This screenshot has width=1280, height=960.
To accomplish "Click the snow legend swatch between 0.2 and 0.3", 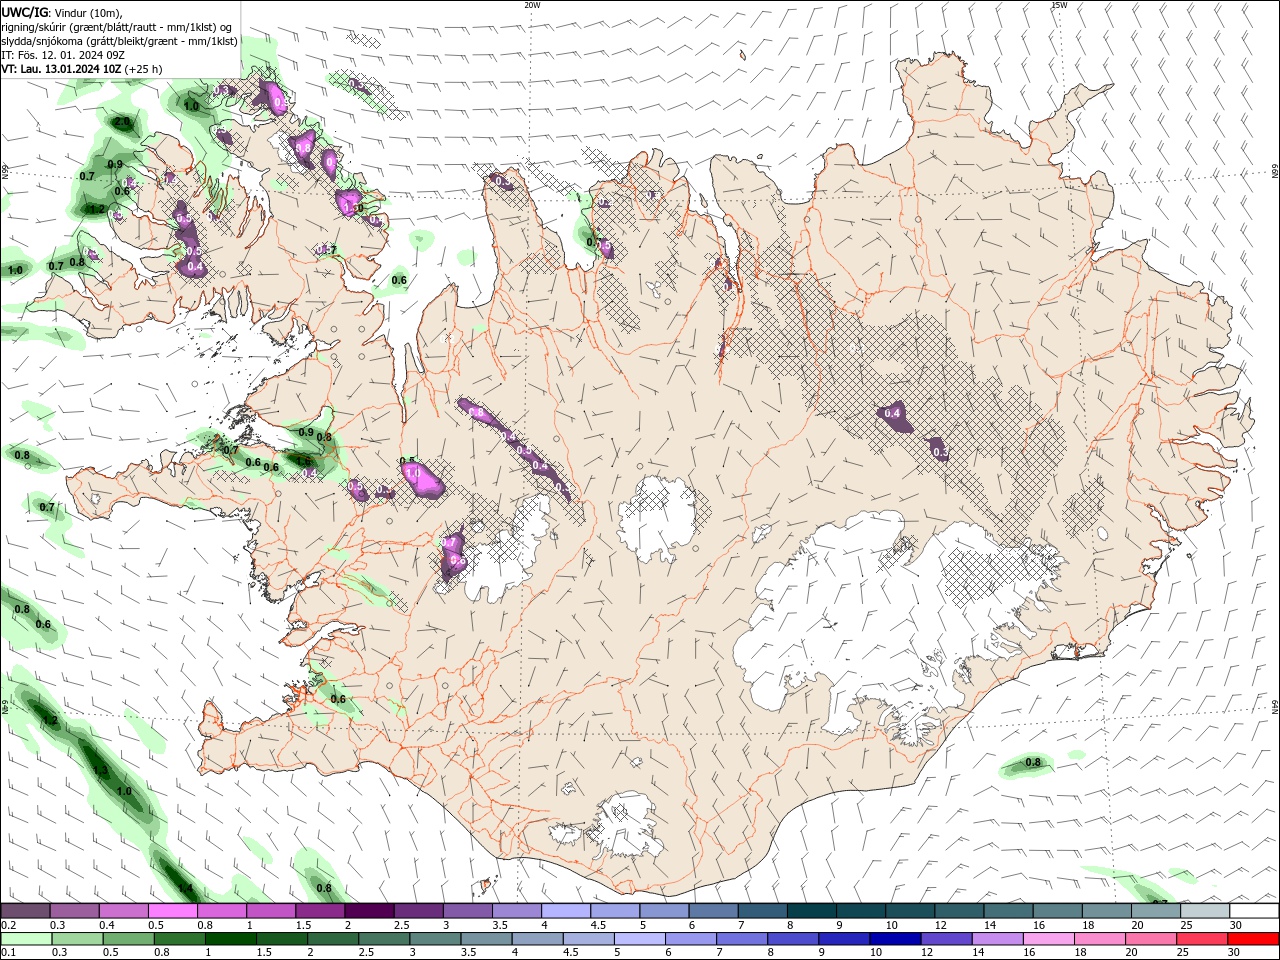I will click(x=25, y=911).
